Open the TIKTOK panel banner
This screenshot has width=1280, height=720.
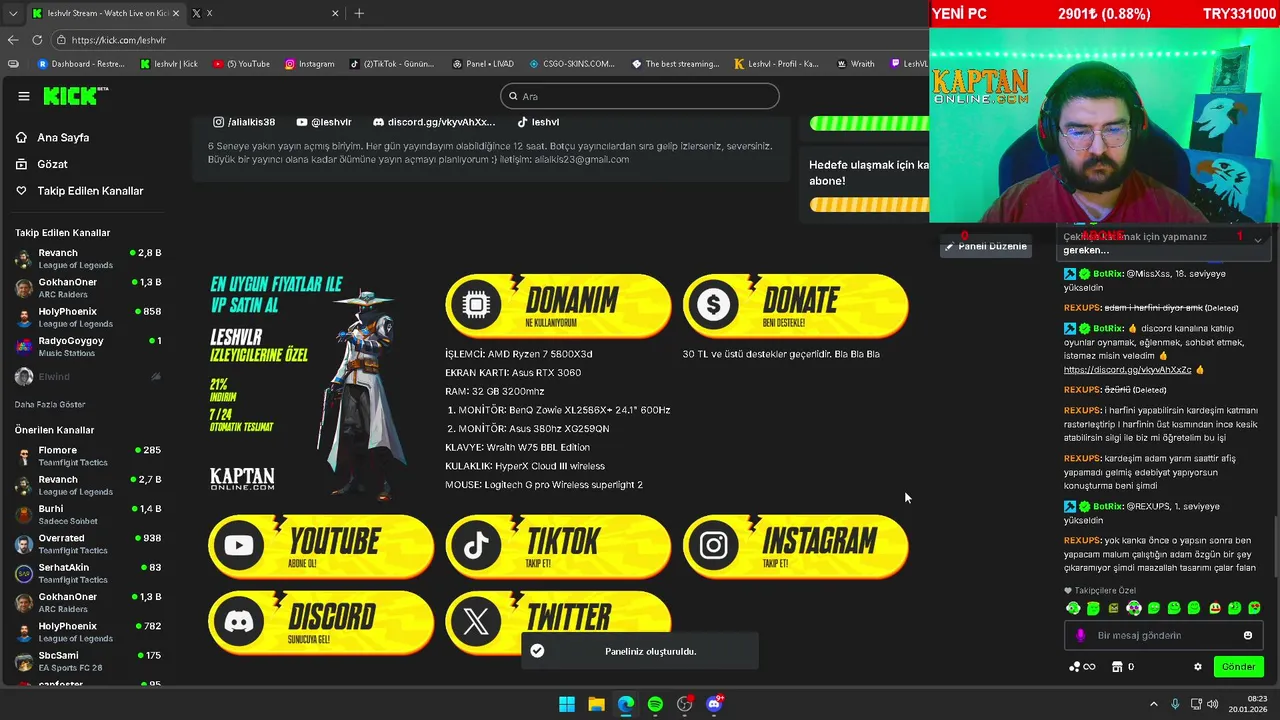pyautogui.click(x=558, y=547)
